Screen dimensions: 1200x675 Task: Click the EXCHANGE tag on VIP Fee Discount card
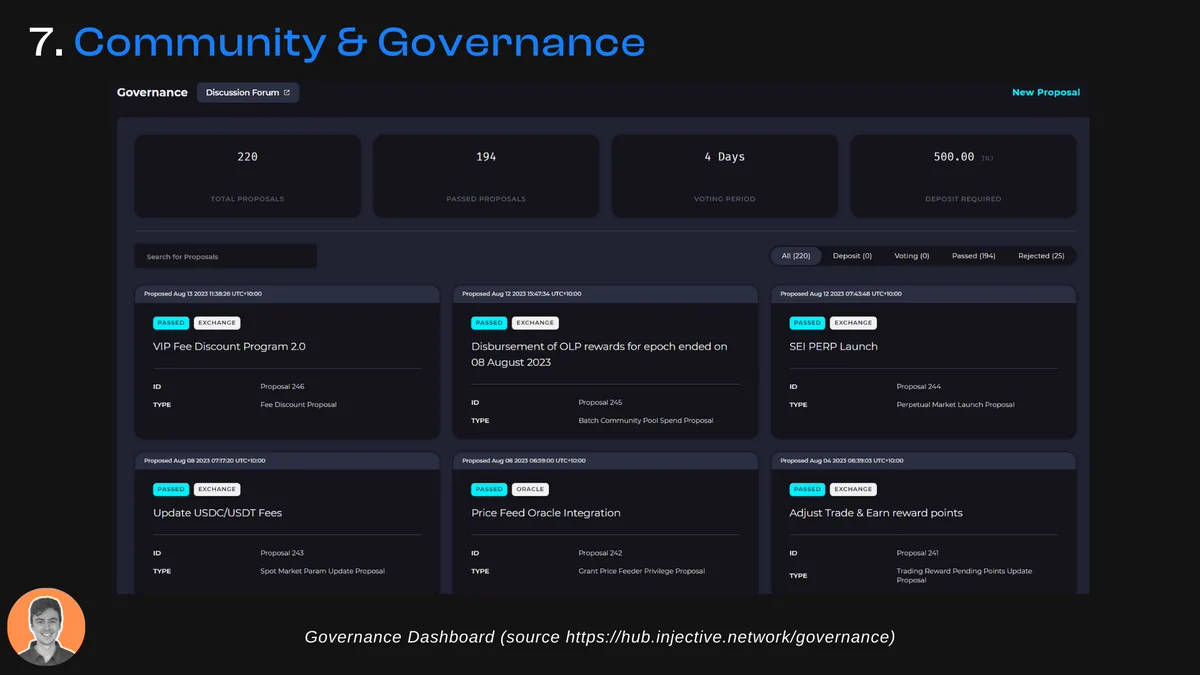tap(217, 323)
